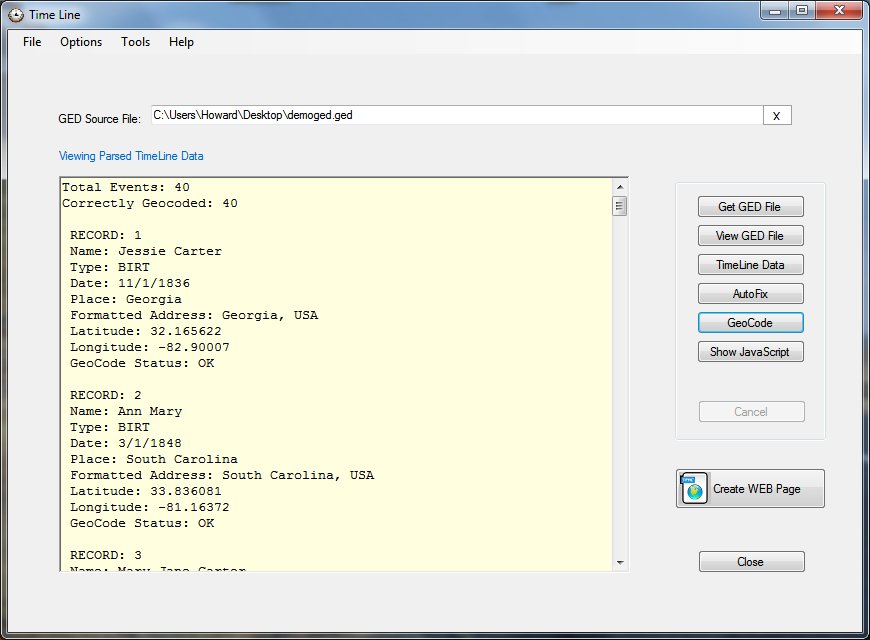Show the generated JavaScript
Image resolution: width=870 pixels, height=640 pixels.
[x=750, y=351]
